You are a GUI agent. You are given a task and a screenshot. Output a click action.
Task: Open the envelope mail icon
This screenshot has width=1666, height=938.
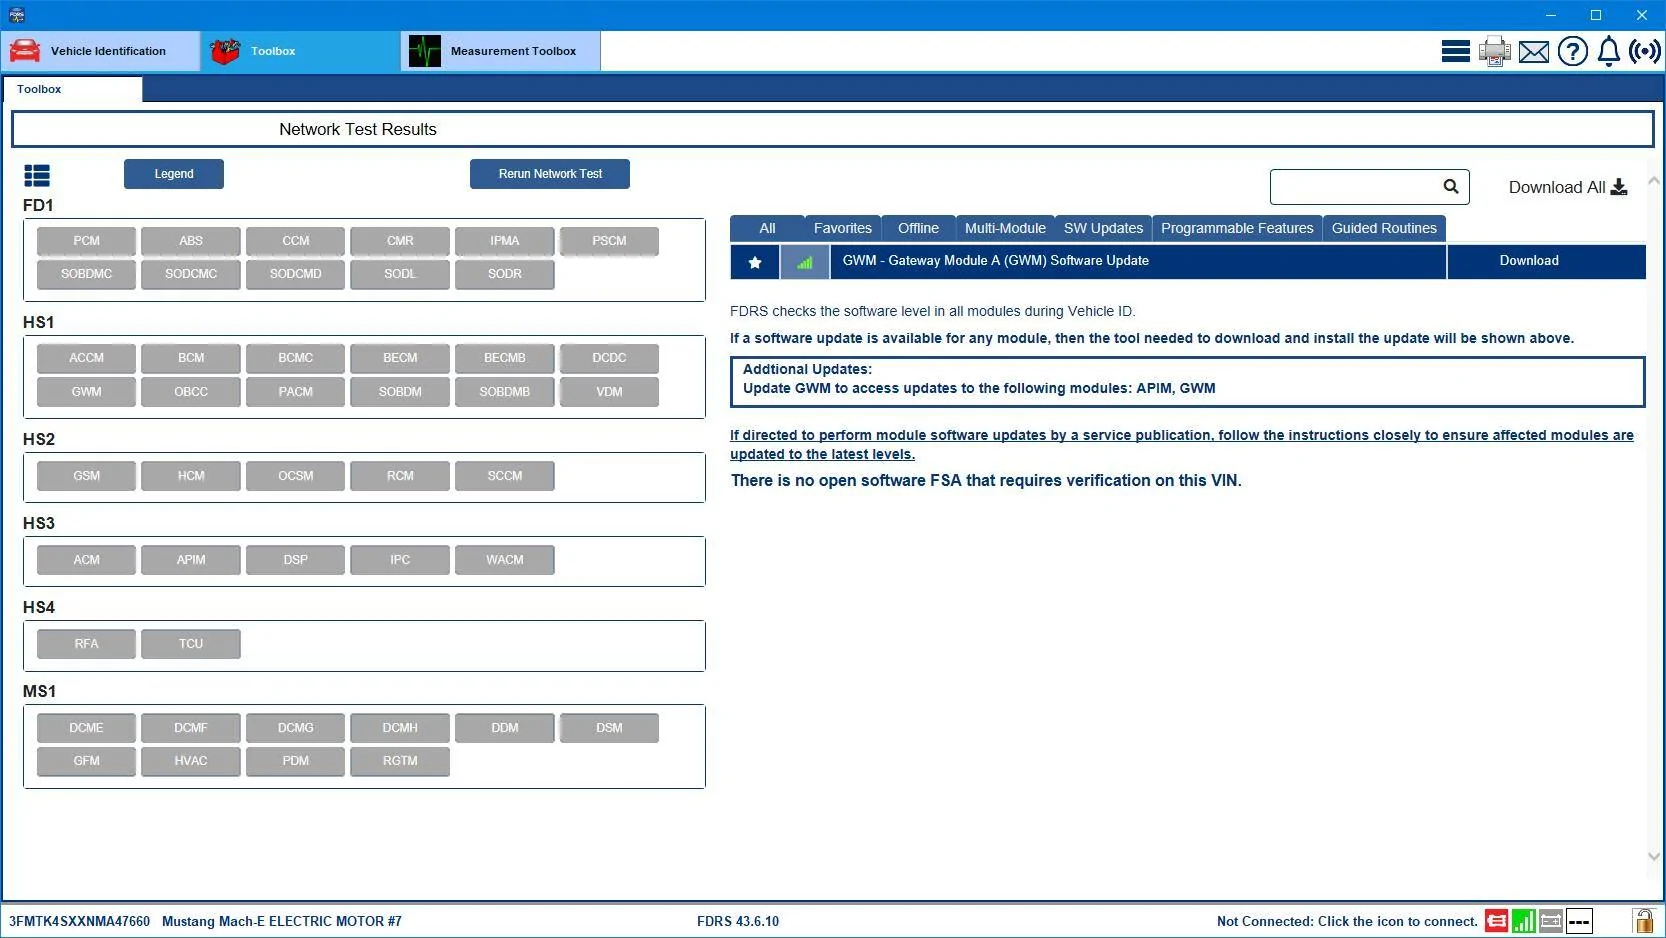(1533, 52)
